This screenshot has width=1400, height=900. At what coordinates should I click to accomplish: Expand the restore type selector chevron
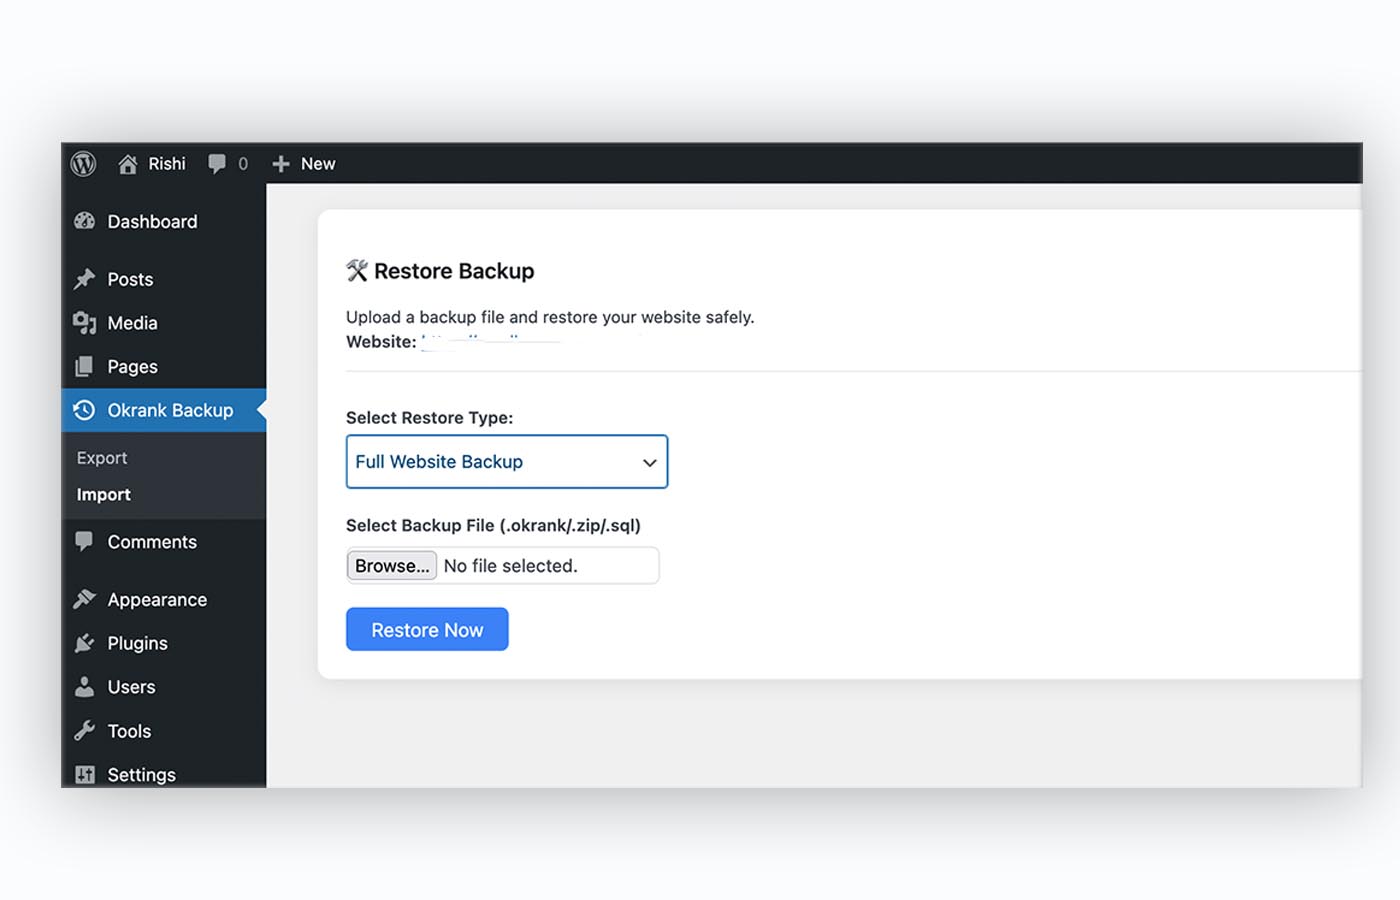pyautogui.click(x=648, y=462)
